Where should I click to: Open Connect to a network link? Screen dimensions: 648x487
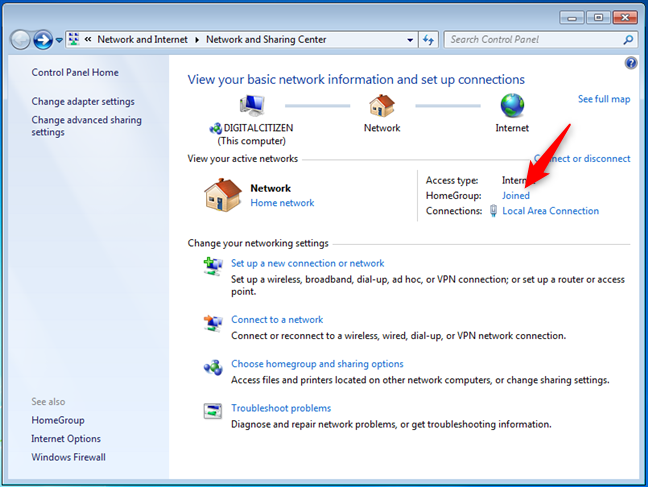click(x=277, y=320)
